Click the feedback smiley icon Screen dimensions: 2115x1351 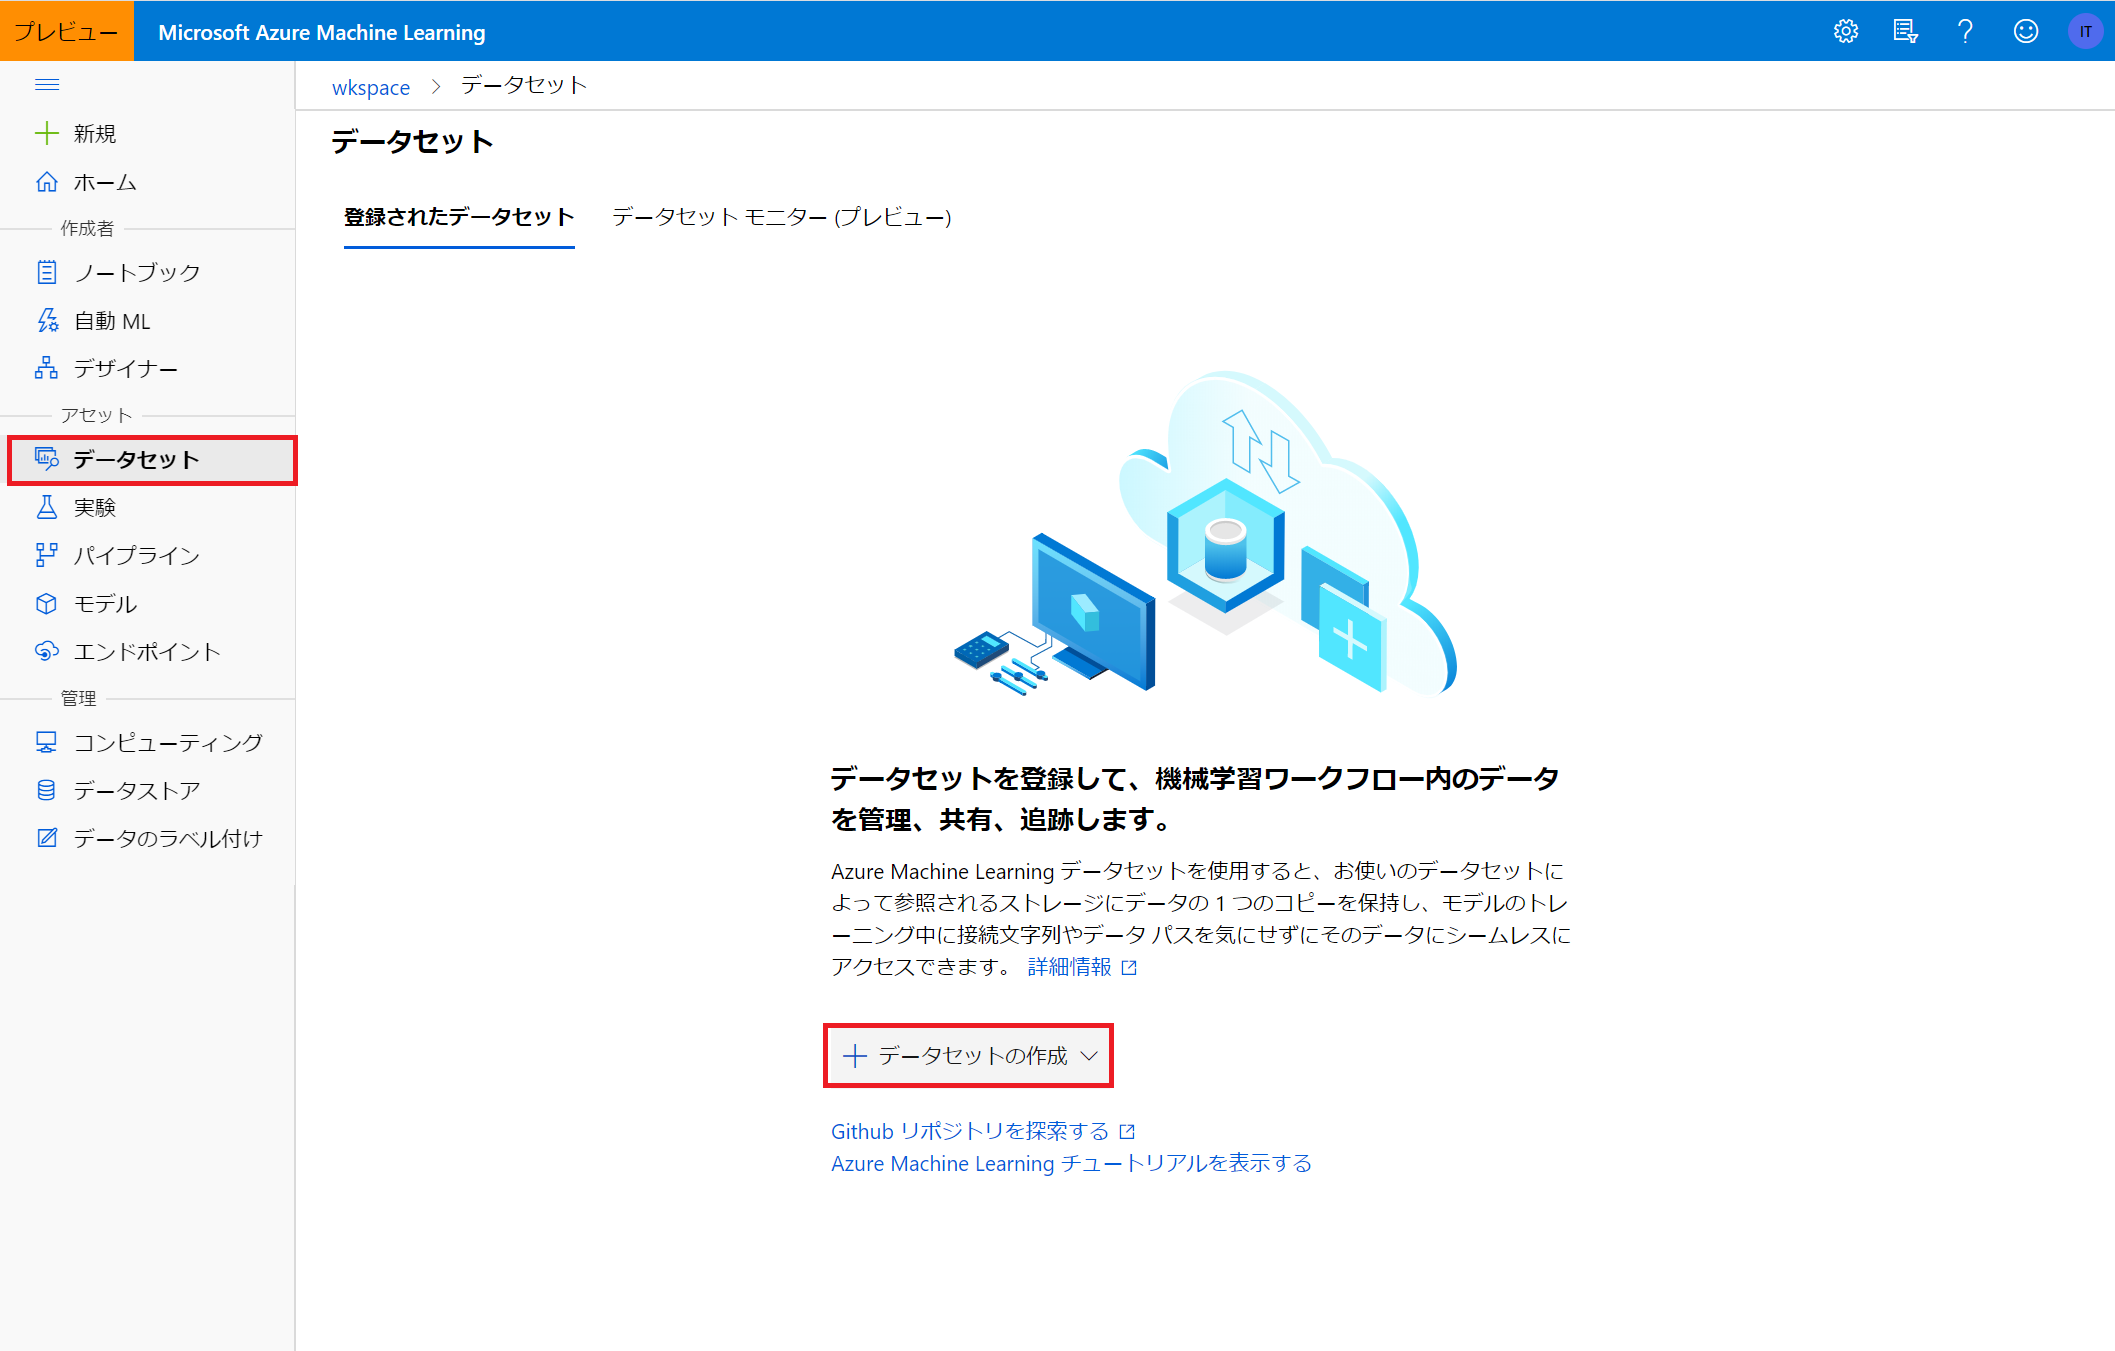[x=2025, y=31]
